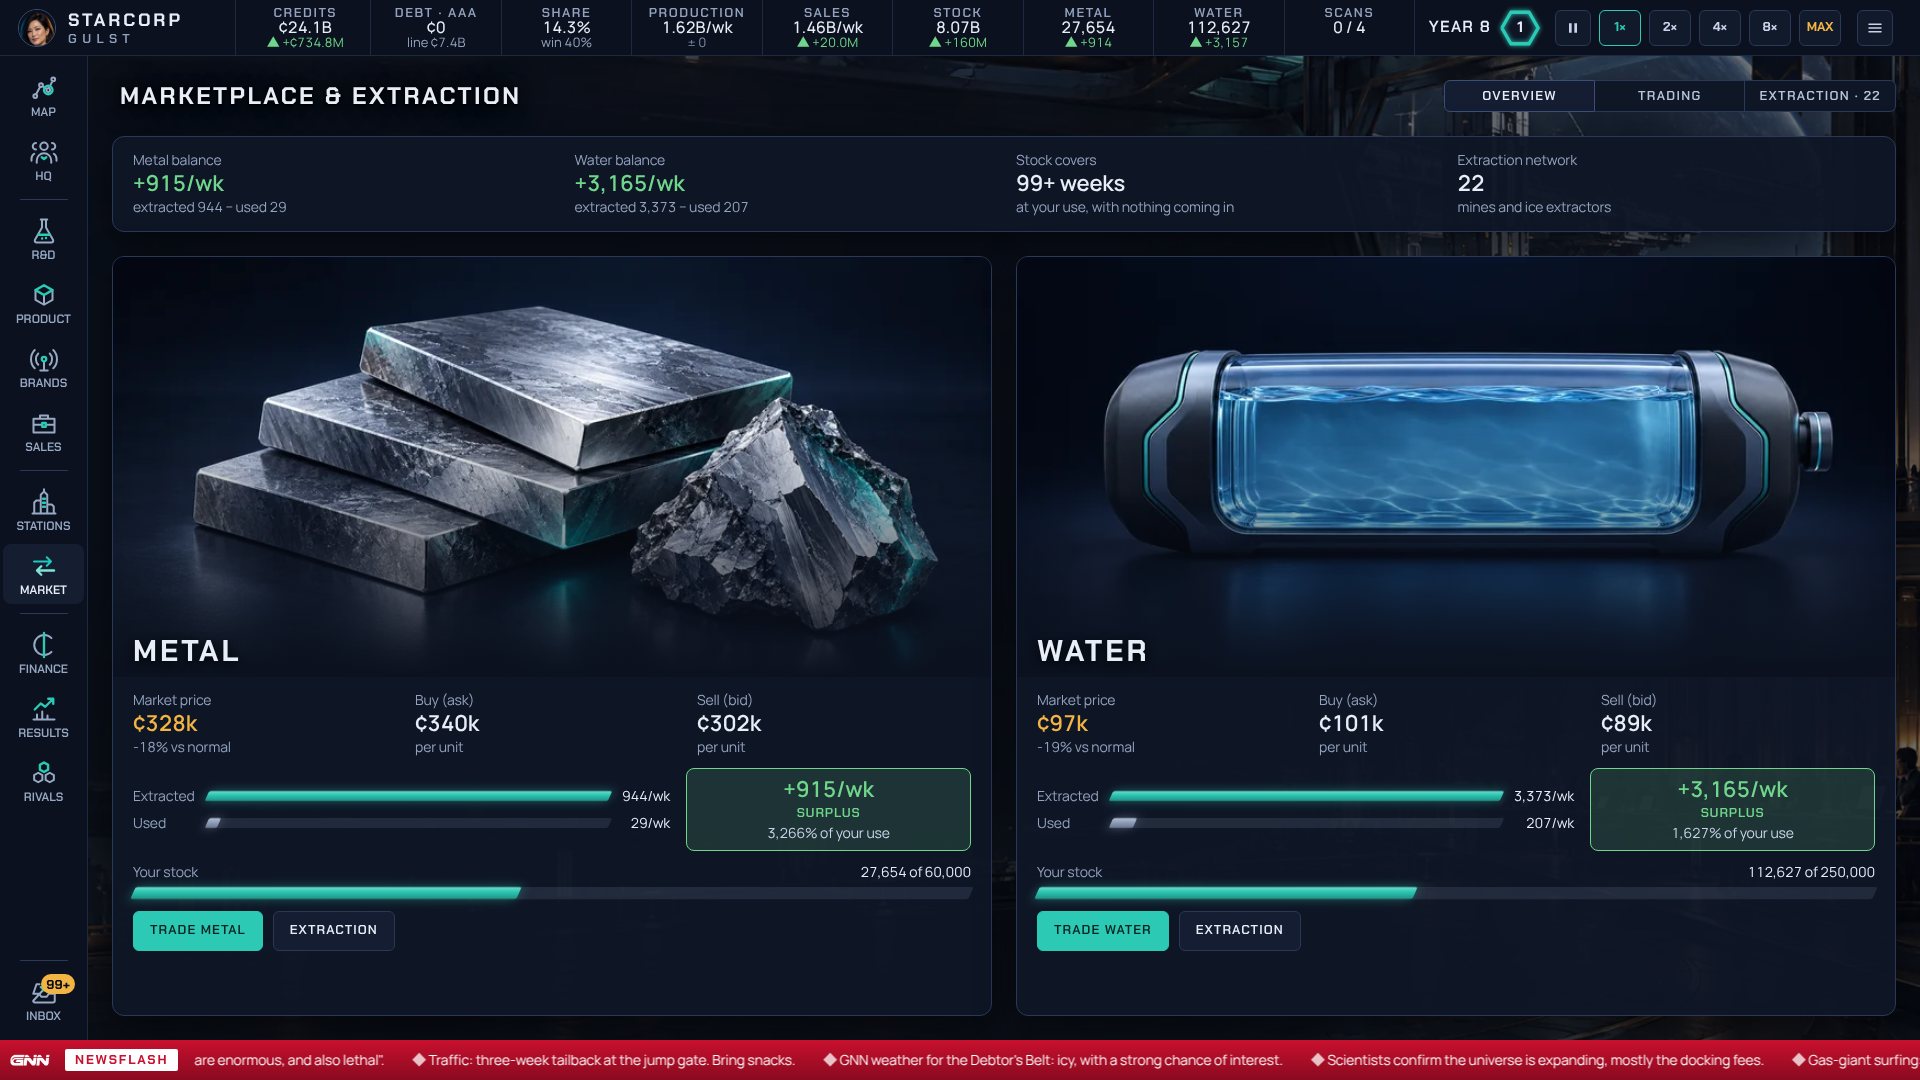Switch to the Trading tab
Viewport: 1920px width, 1080px height.
coord(1669,96)
